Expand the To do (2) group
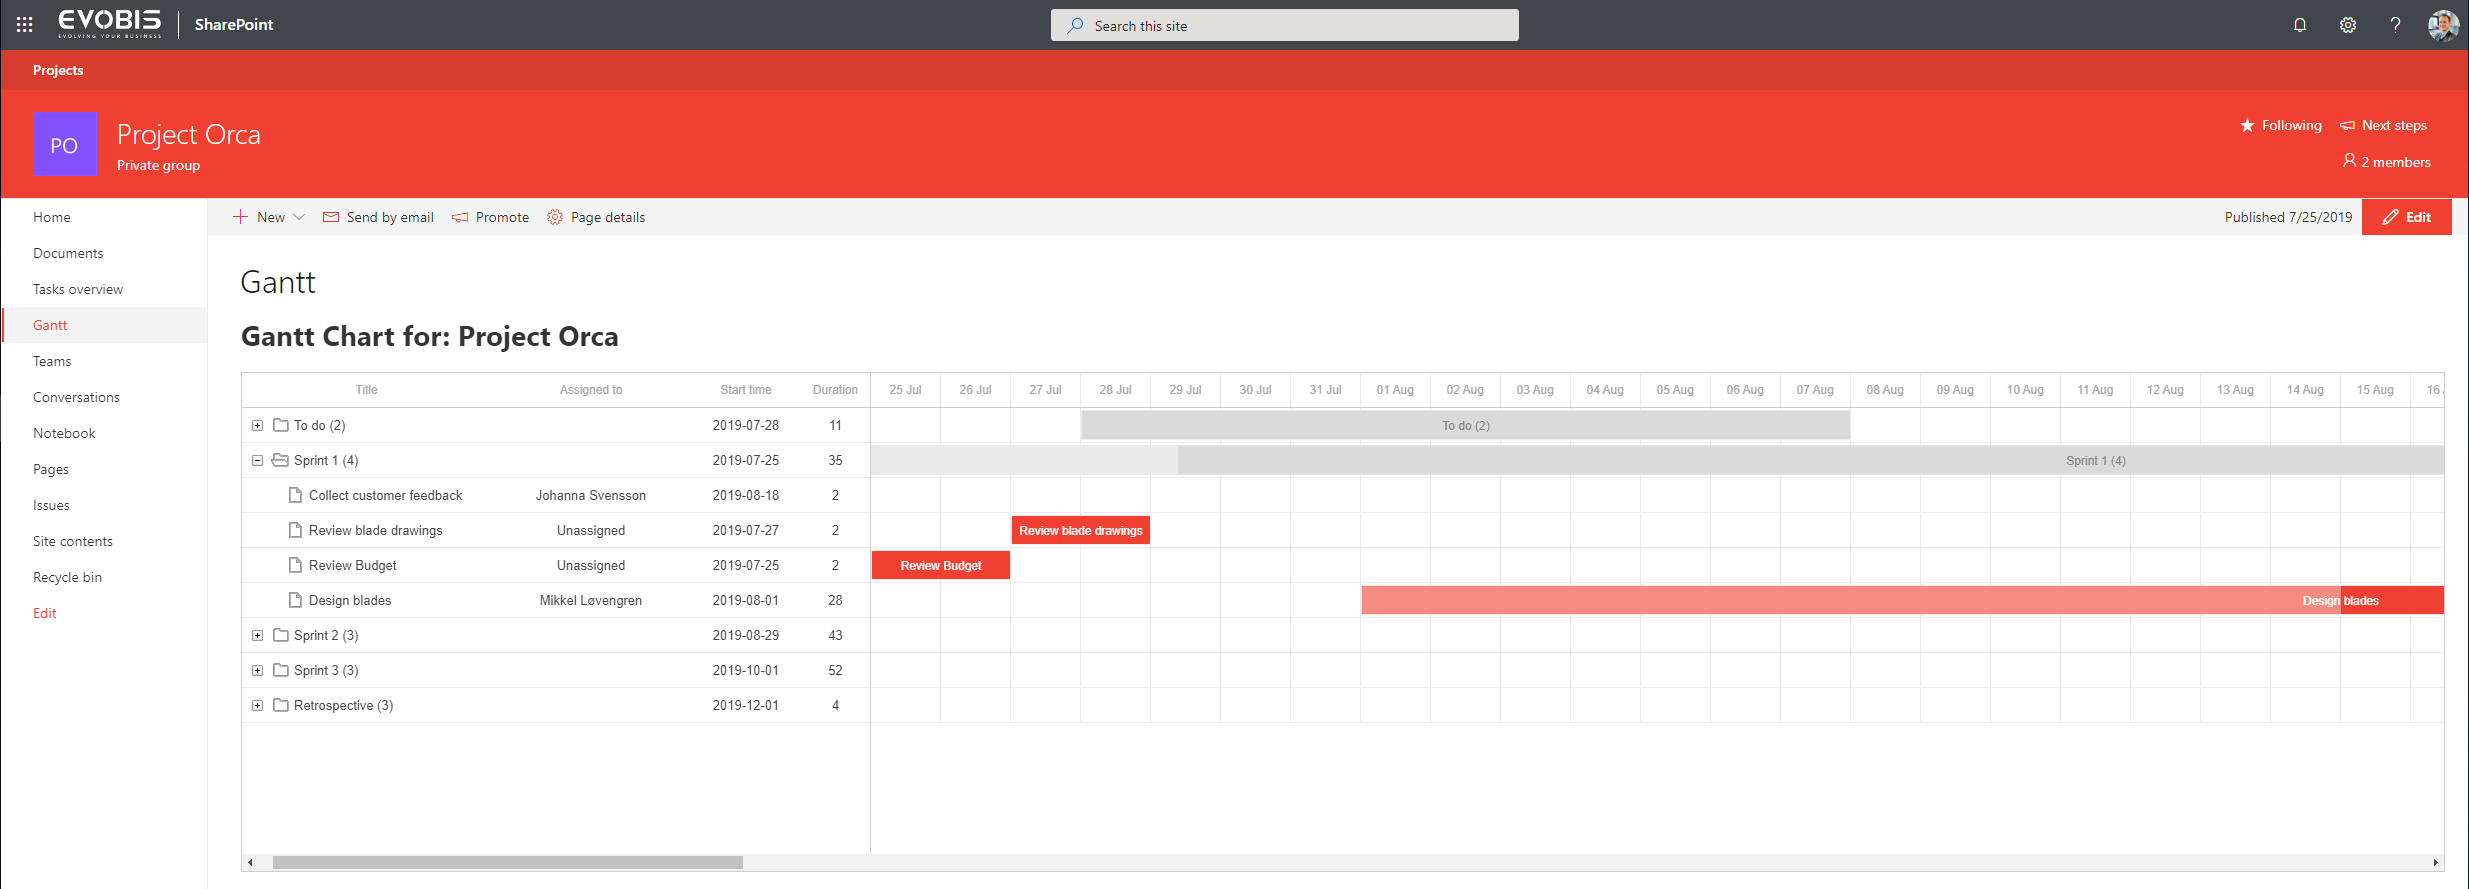The height and width of the screenshot is (889, 2469). click(x=257, y=425)
